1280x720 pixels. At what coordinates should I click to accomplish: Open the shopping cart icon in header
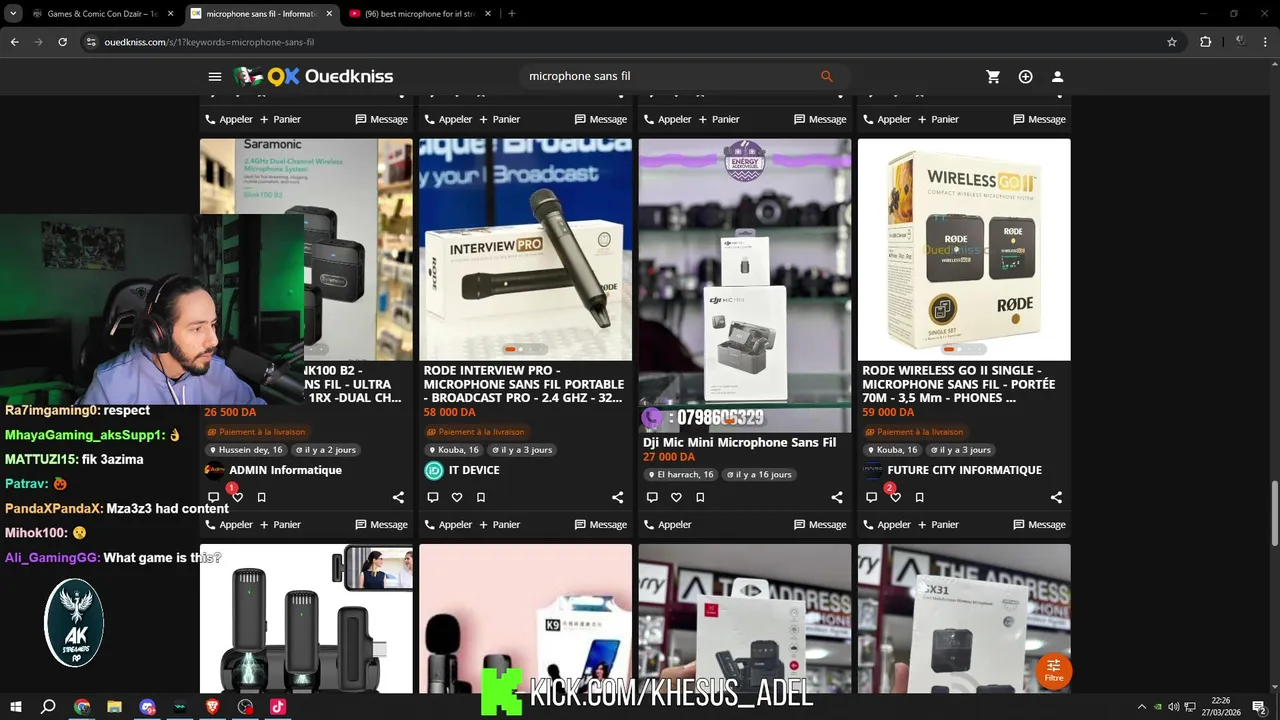coord(993,77)
